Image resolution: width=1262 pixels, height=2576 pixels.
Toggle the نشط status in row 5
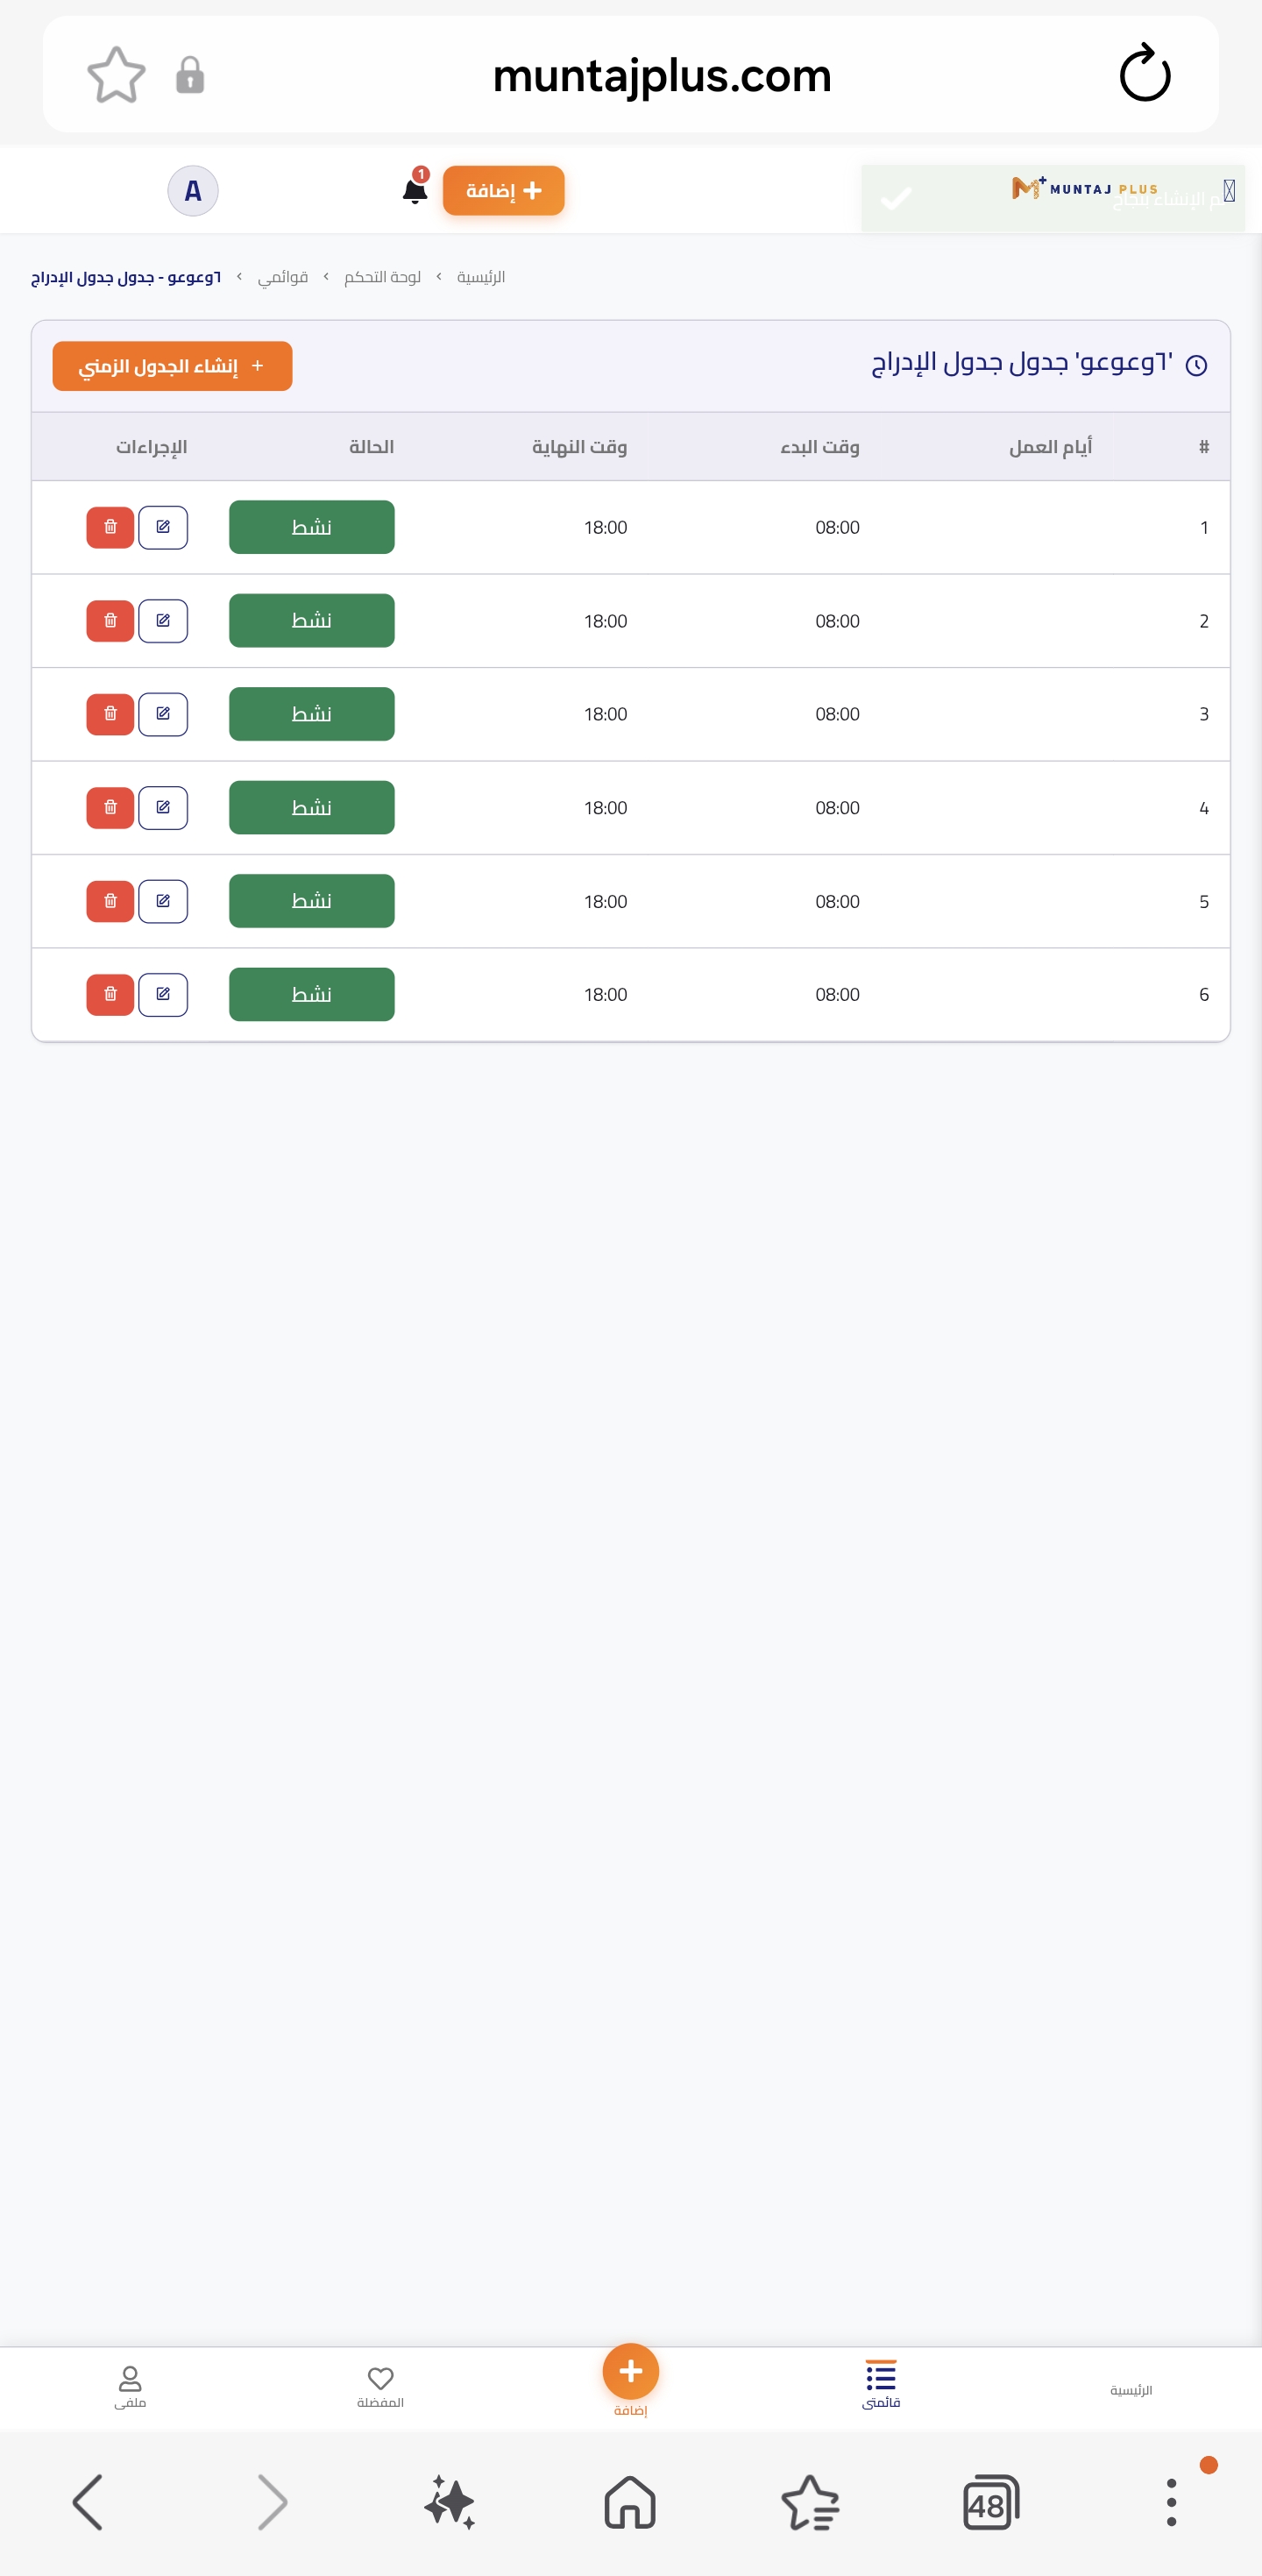point(312,901)
